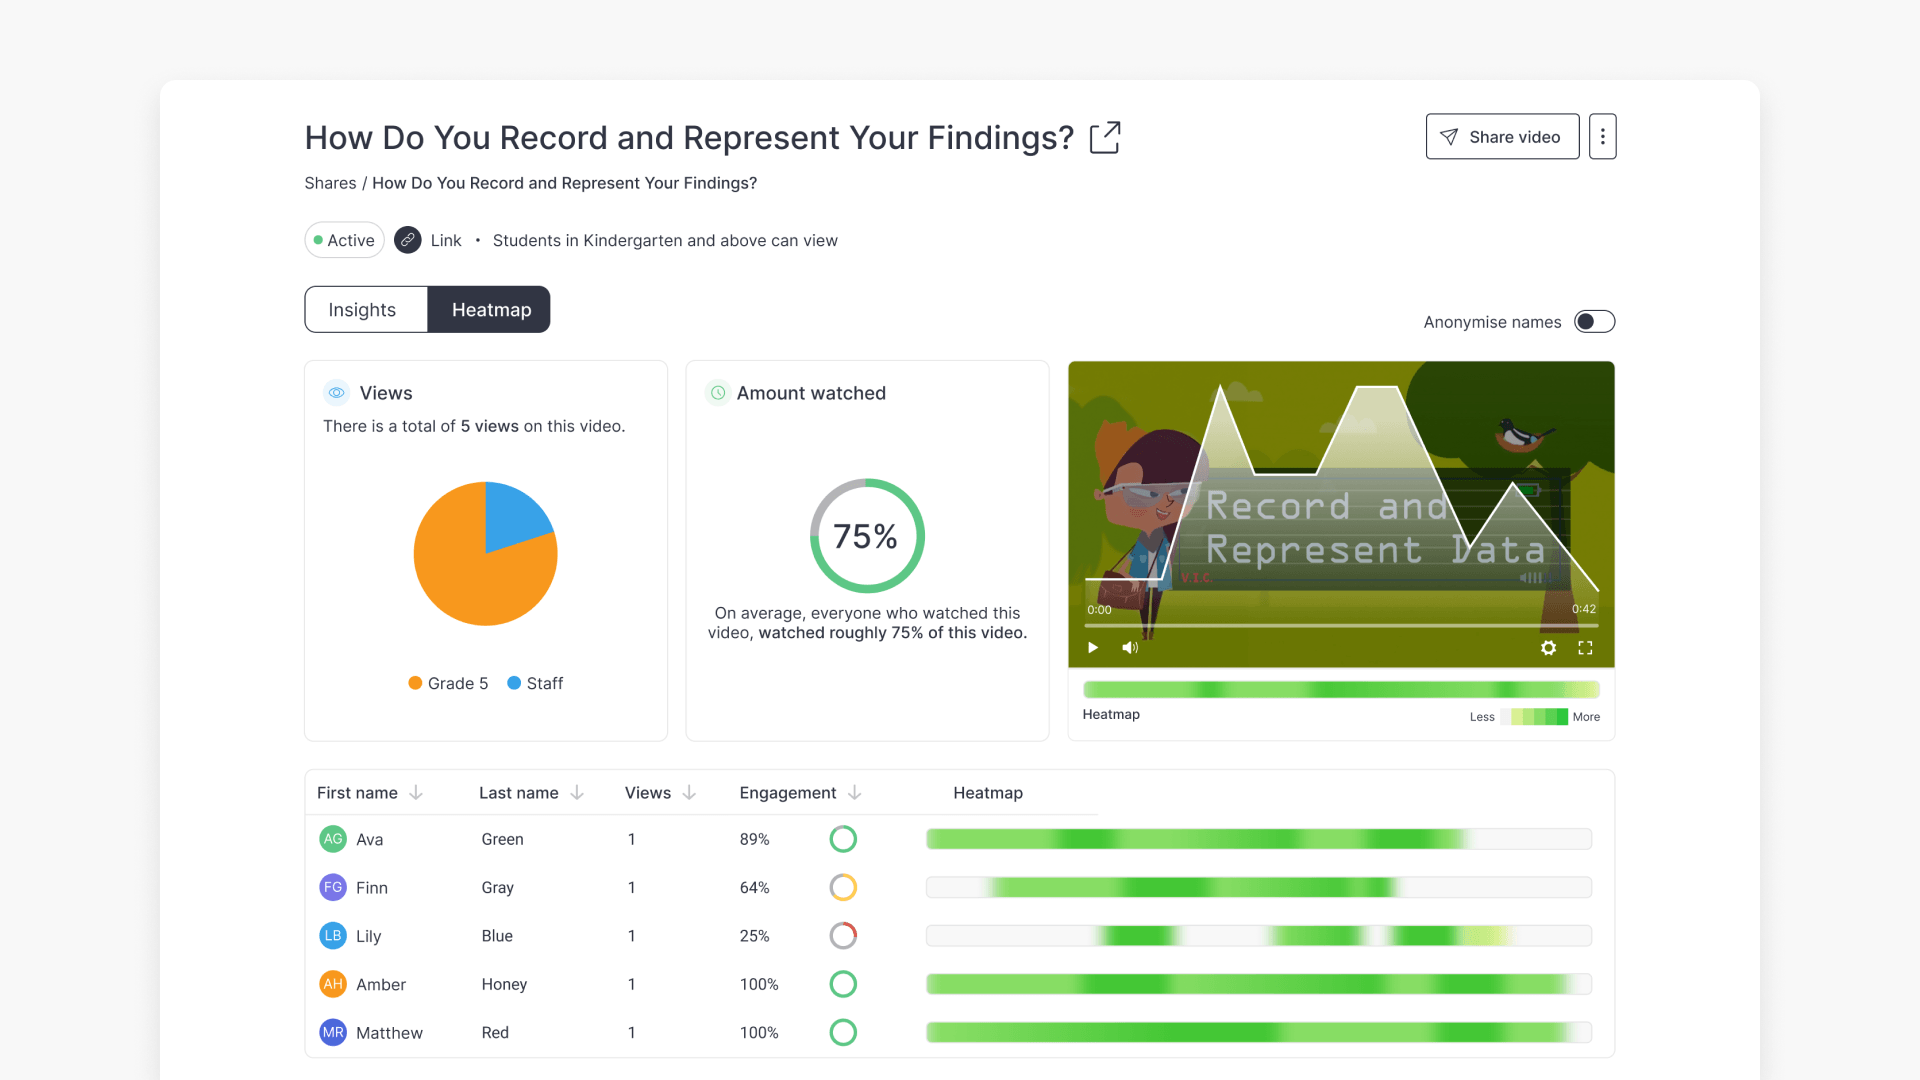Click the three-dot more options button

click(x=1602, y=137)
